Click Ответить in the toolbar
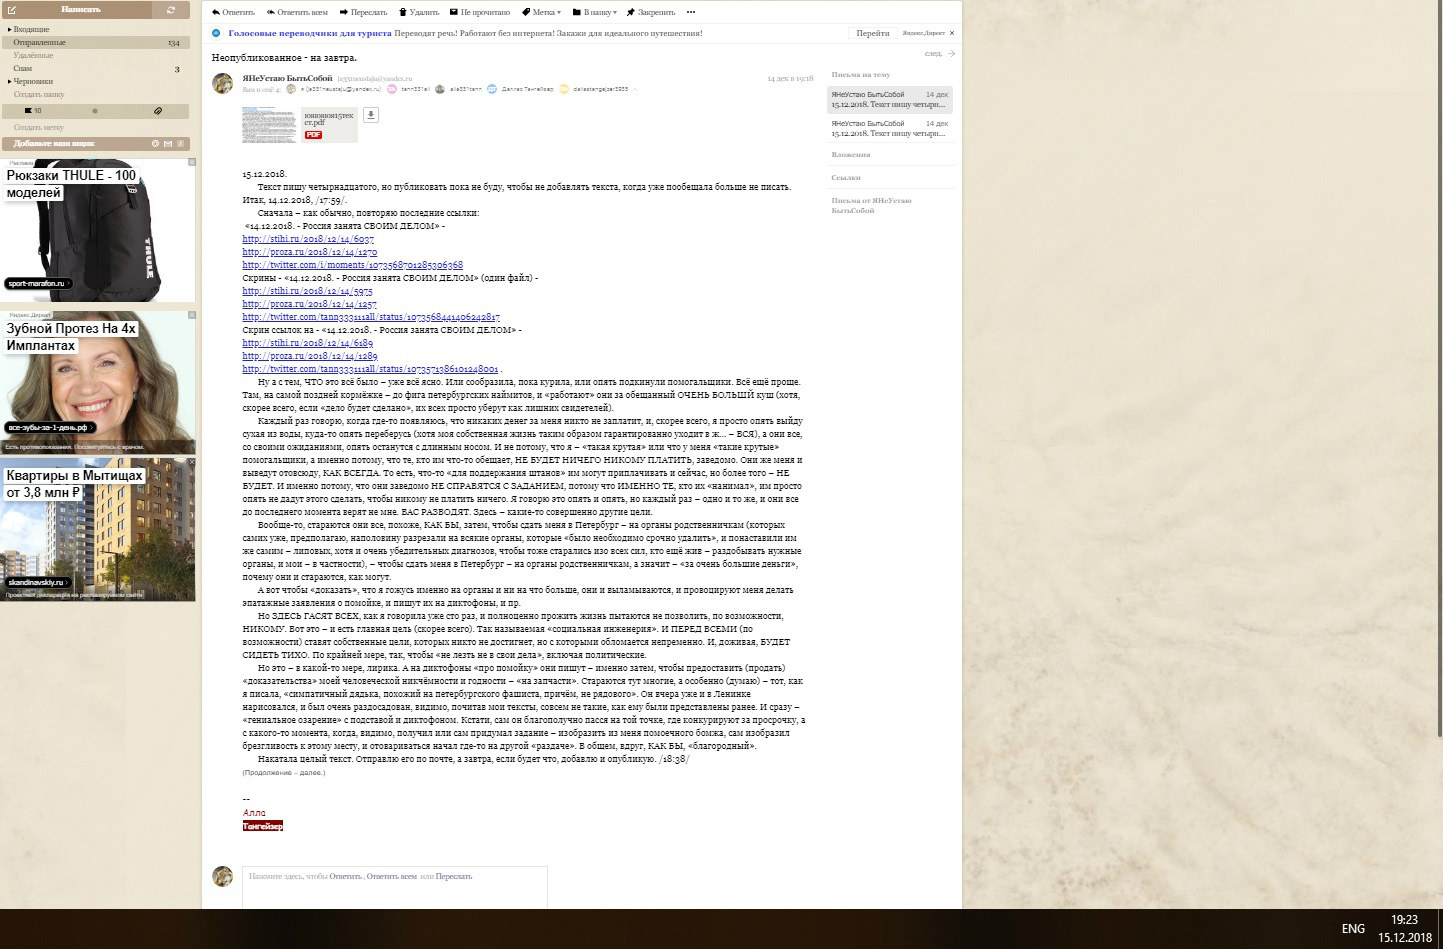Screen dimensions: 1443x949 coord(233,12)
